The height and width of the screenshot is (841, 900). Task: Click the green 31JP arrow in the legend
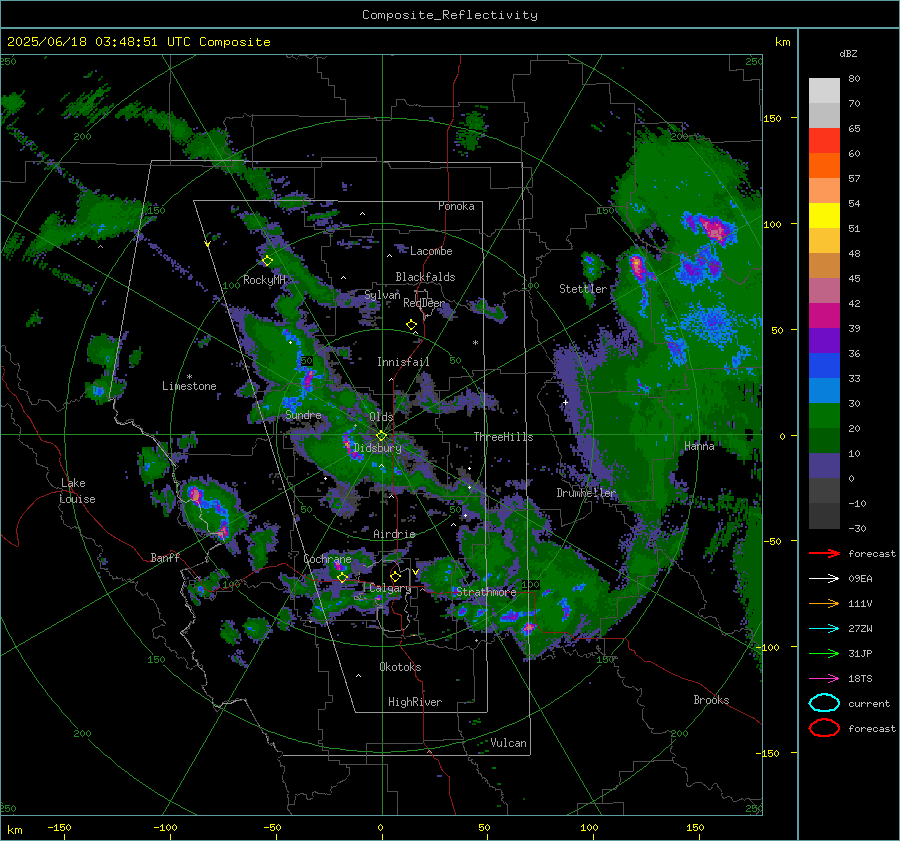[824, 653]
